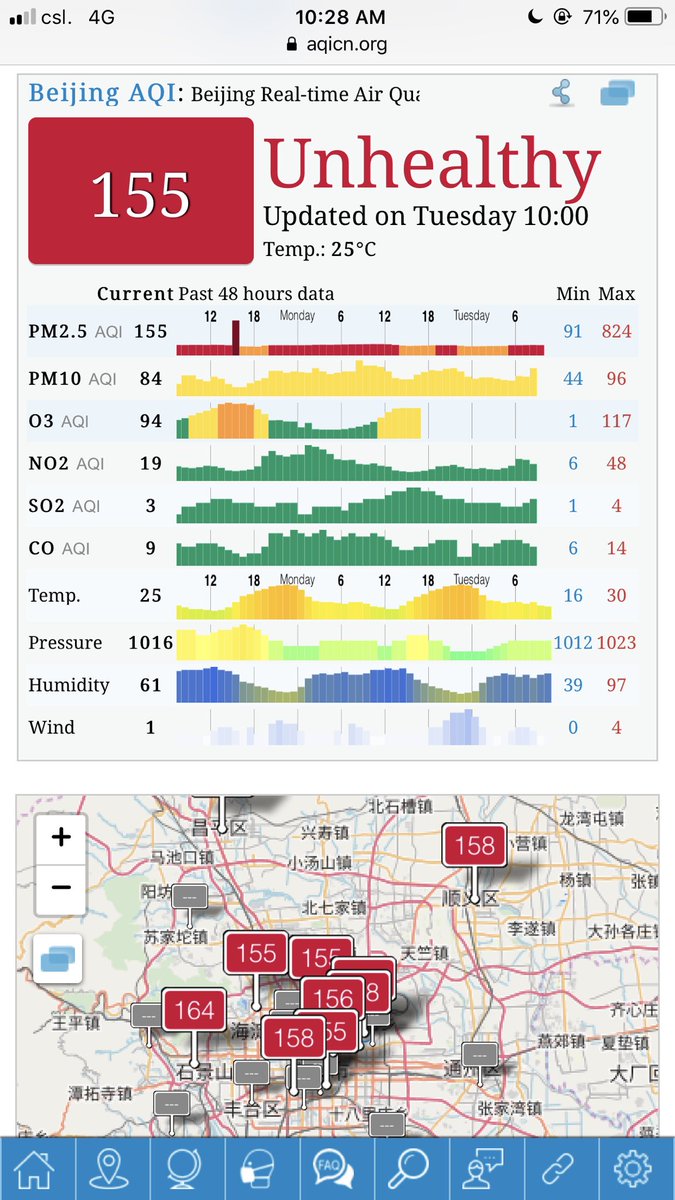Screen dimensions: 675x1200
Task: Open the world globe icon
Action: [x=187, y=1168]
